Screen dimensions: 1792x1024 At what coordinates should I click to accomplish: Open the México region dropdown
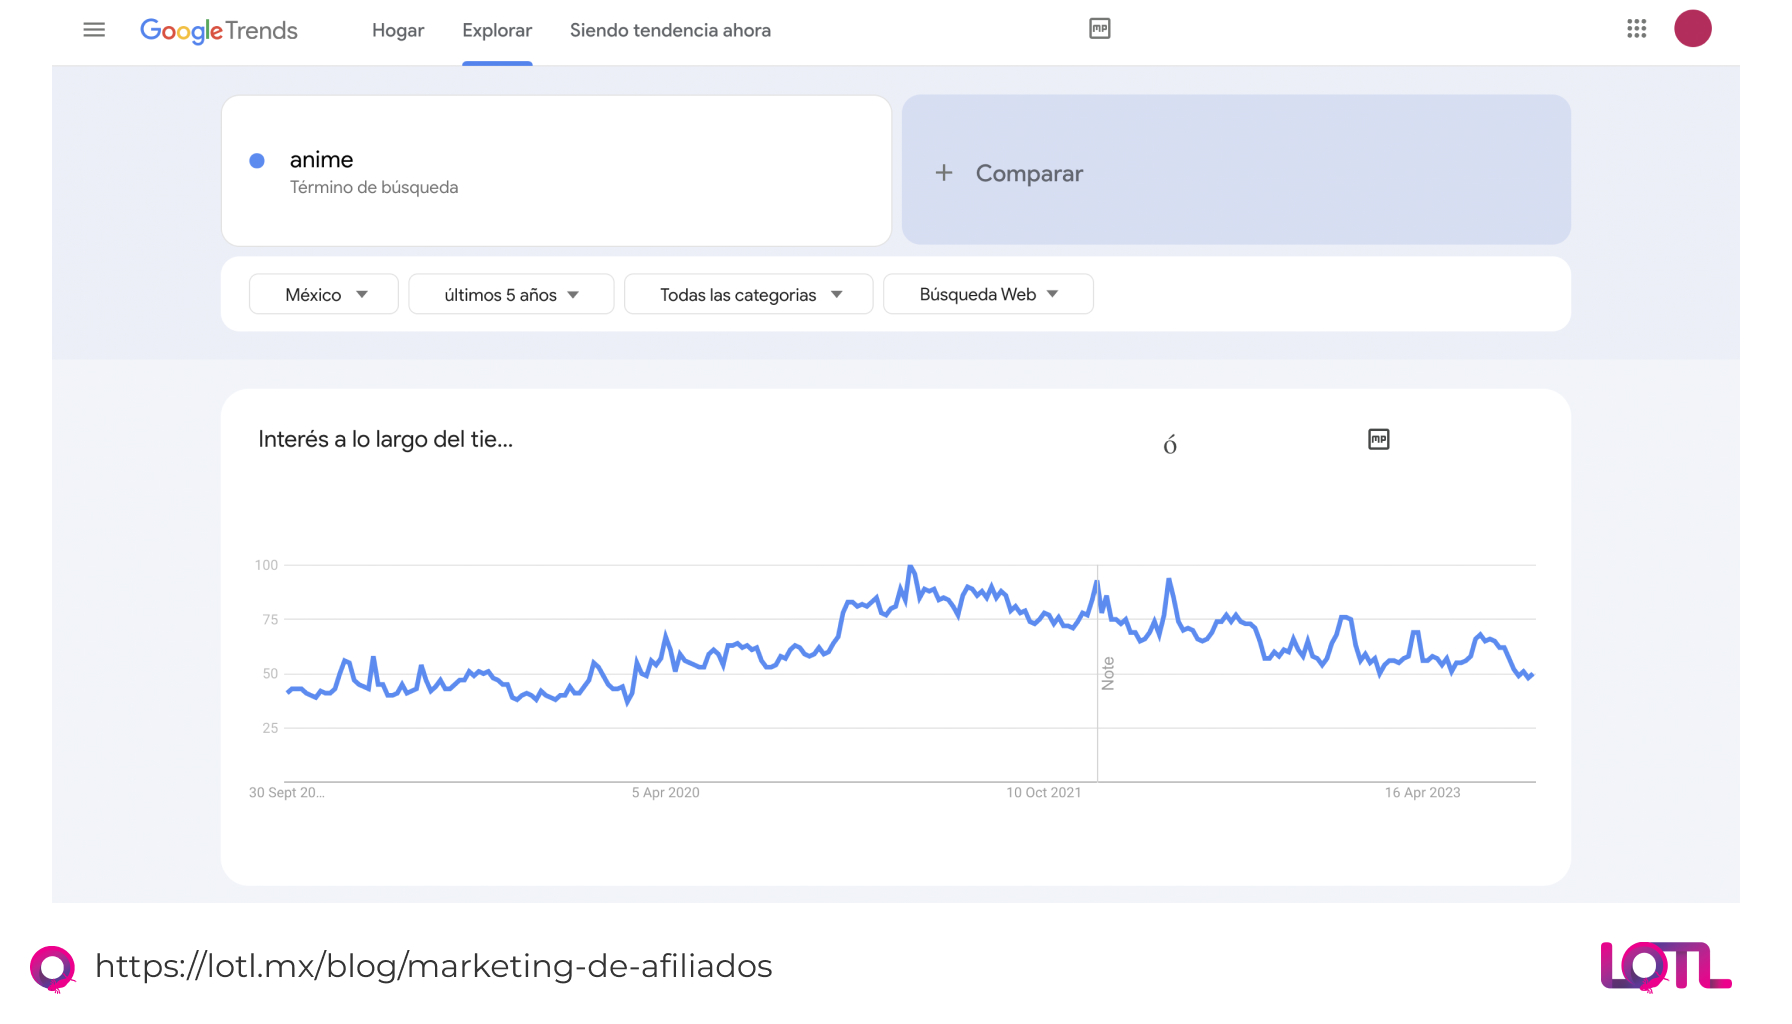click(323, 294)
